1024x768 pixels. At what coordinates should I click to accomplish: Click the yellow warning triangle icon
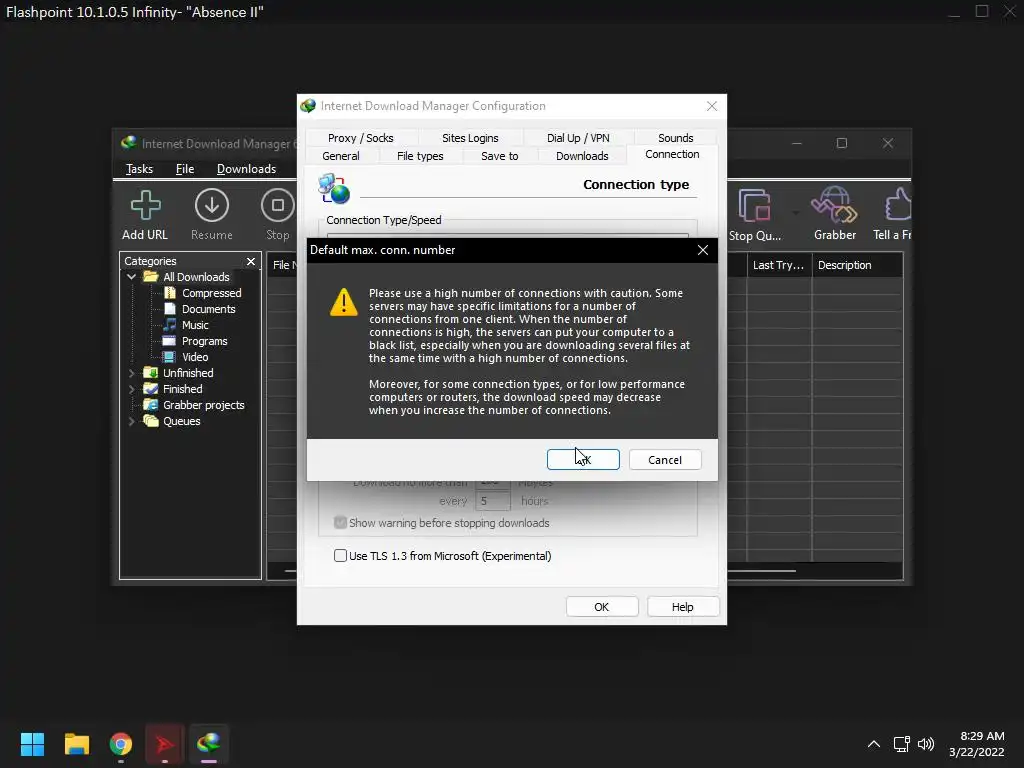click(x=344, y=302)
